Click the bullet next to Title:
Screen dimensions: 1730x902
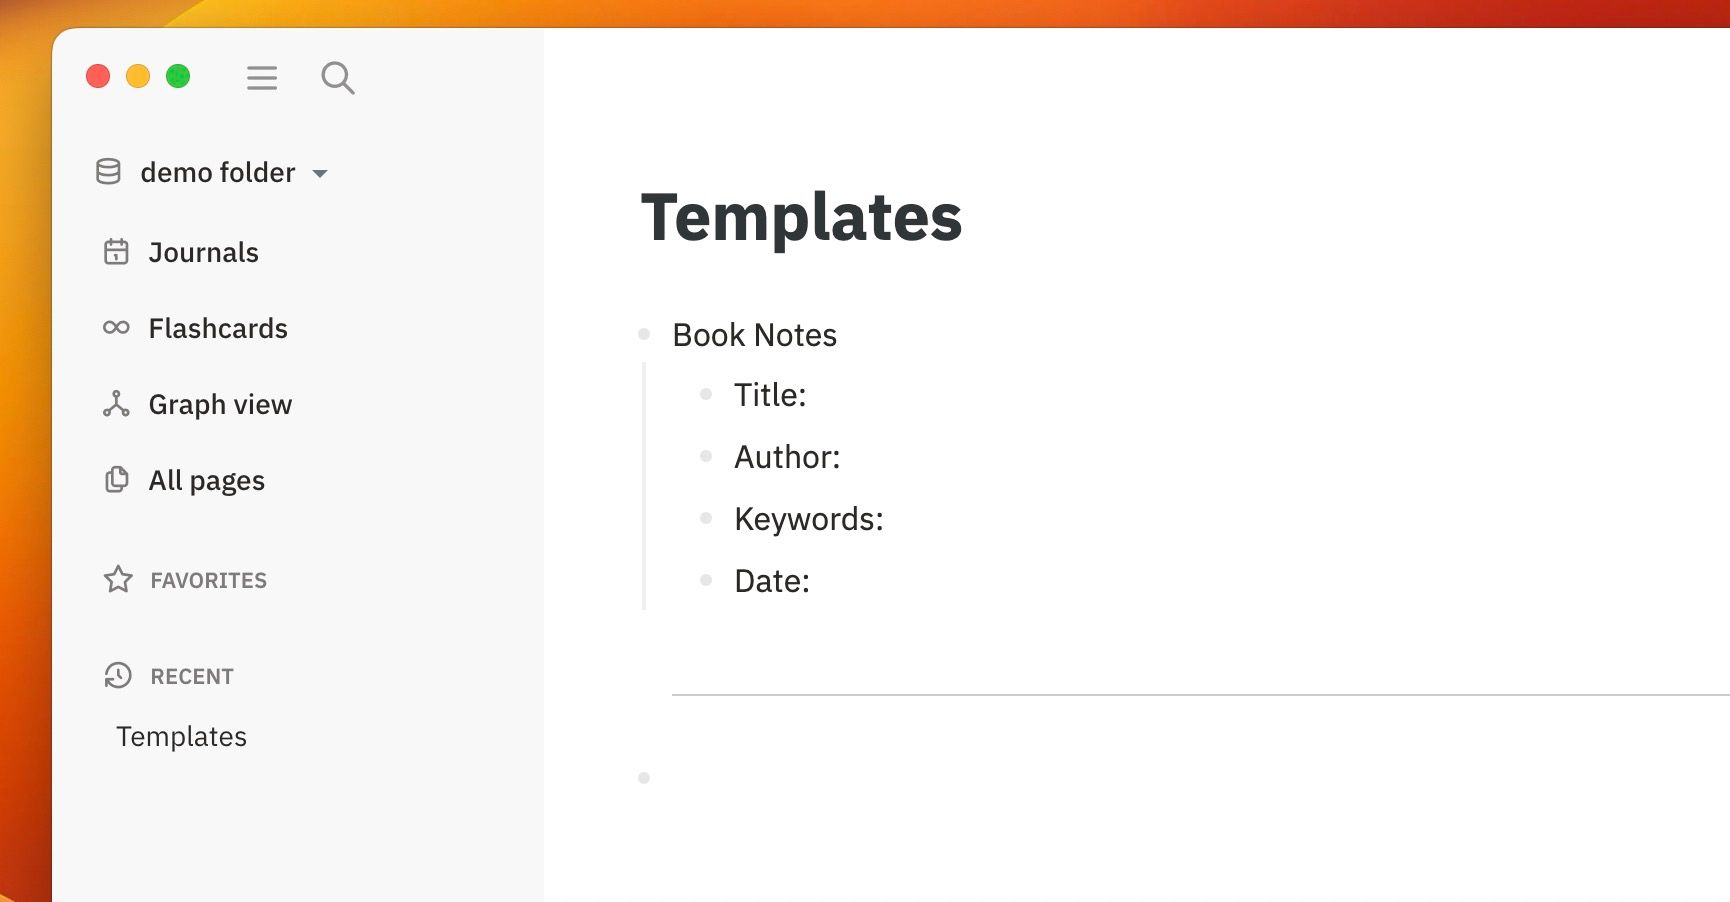[x=704, y=394]
